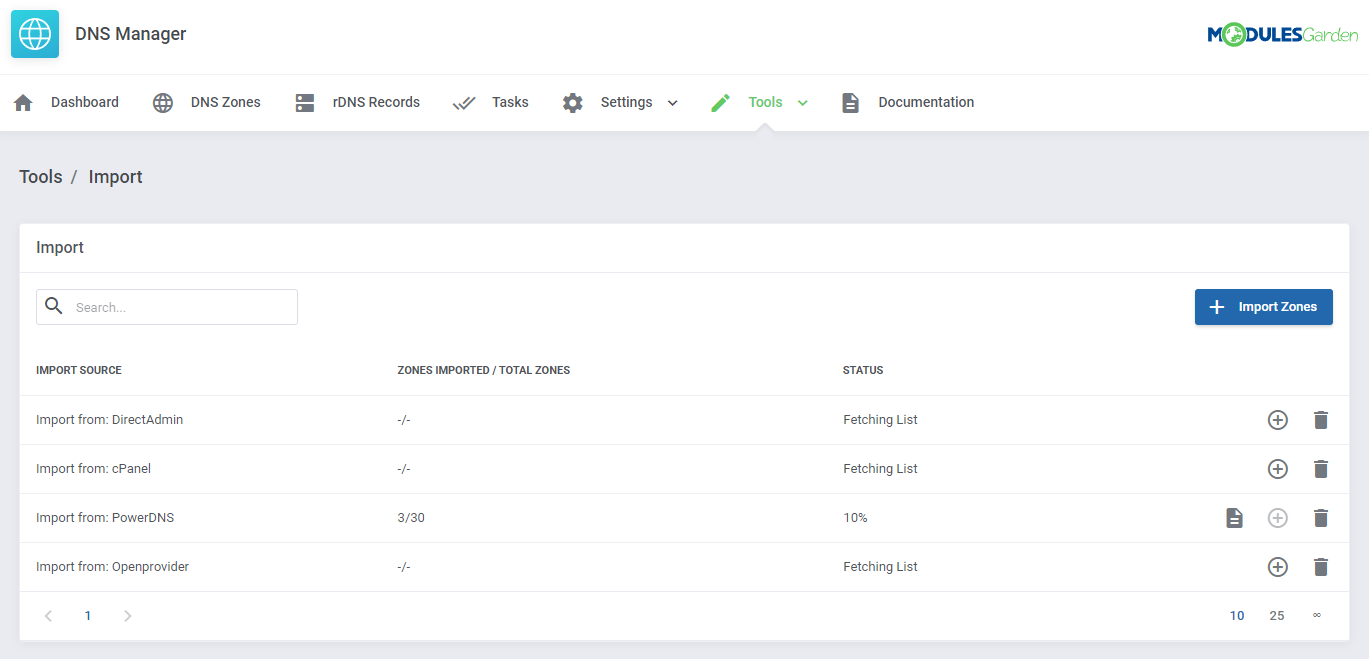Click the Import Zones button
The height and width of the screenshot is (659, 1369).
click(1263, 306)
